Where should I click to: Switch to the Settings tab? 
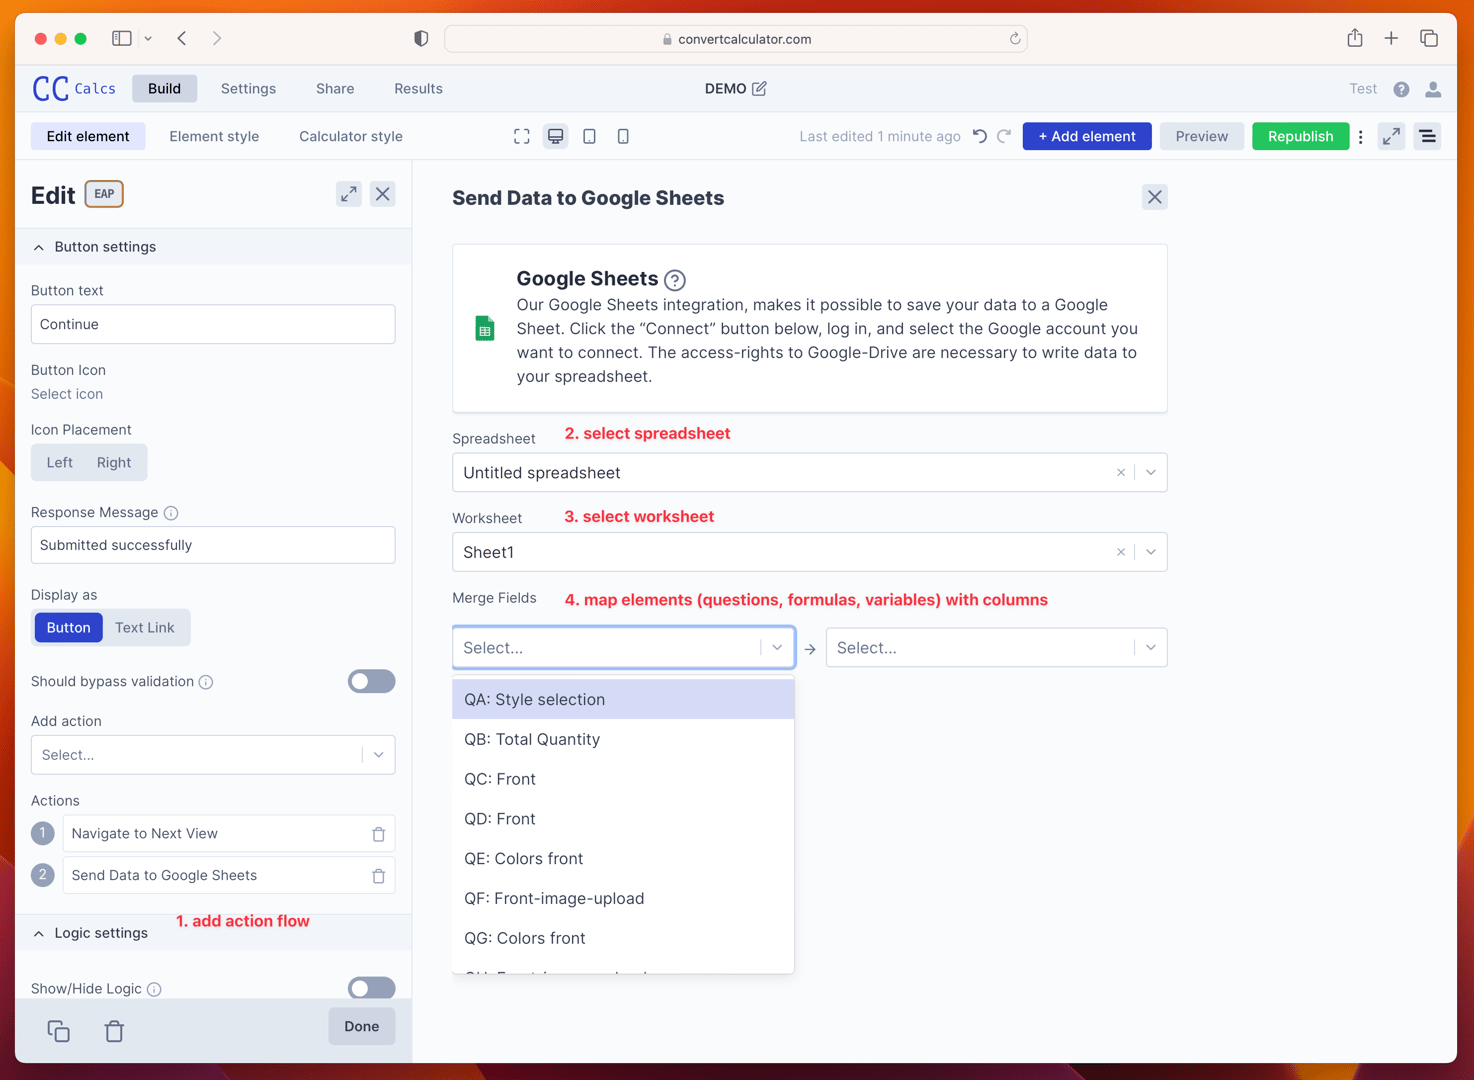(248, 89)
